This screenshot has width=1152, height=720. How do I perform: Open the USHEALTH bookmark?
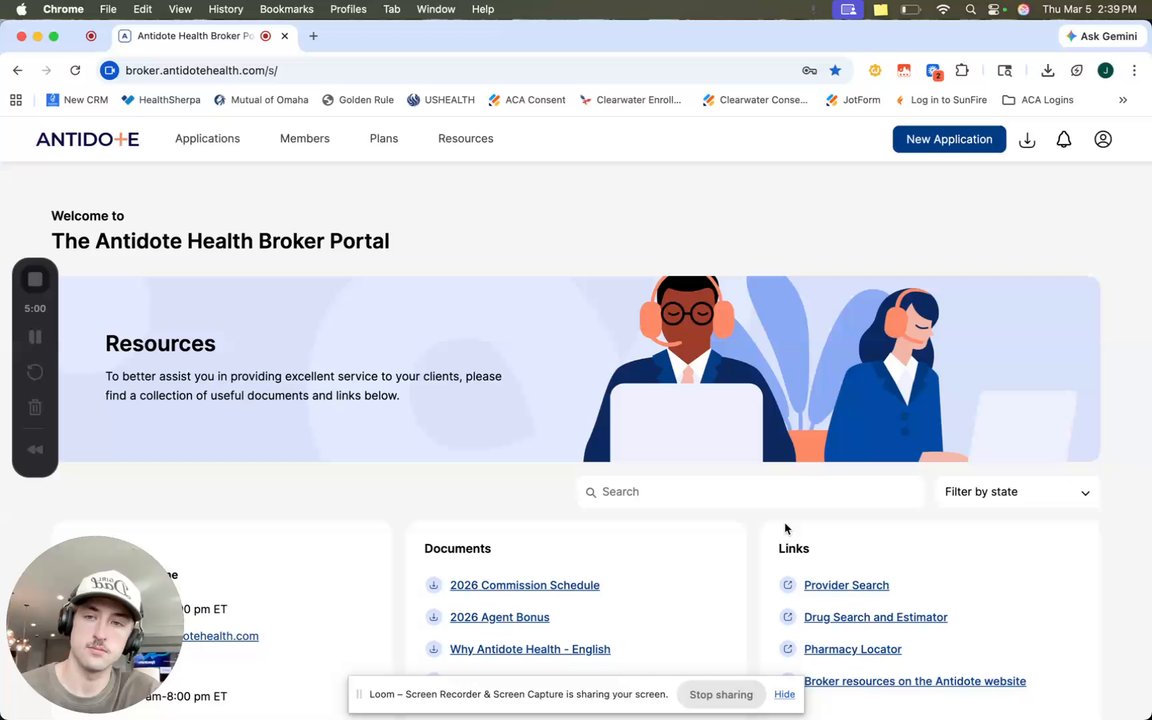click(x=441, y=100)
